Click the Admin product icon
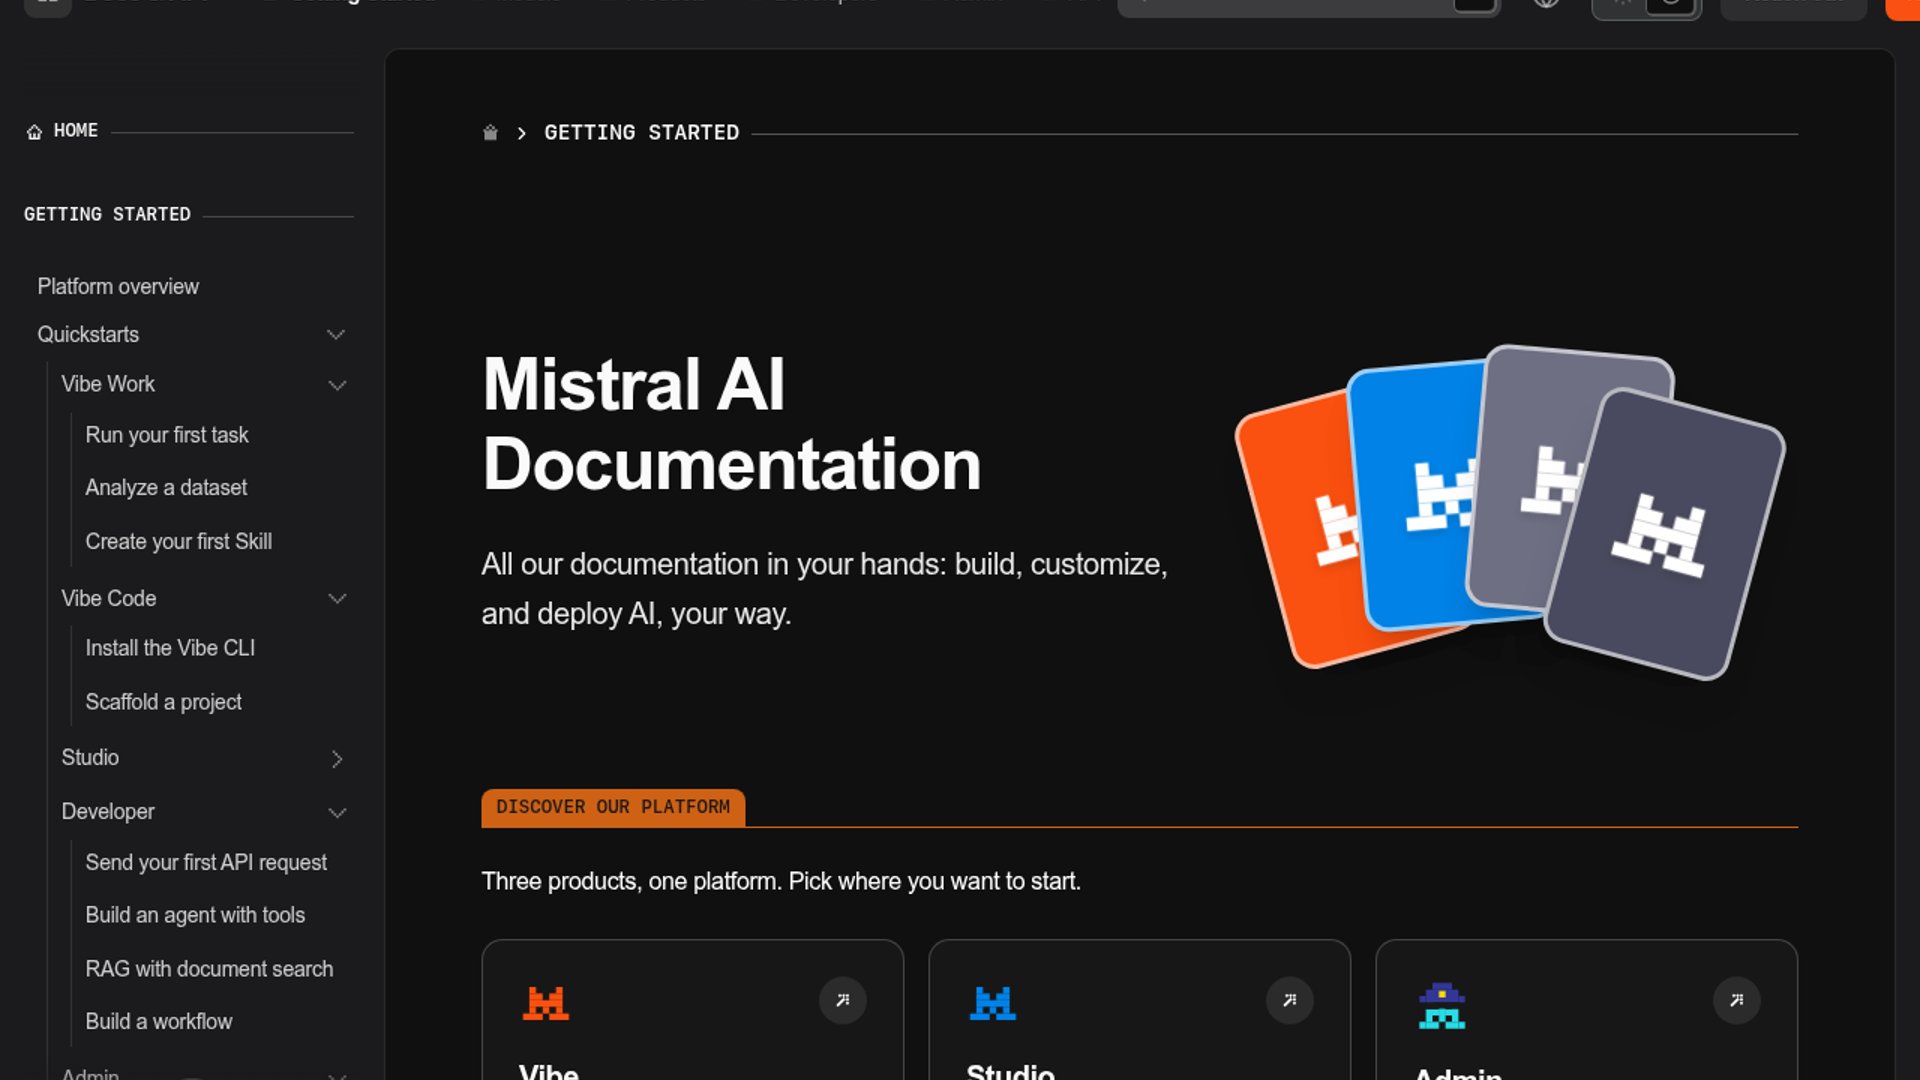1920x1080 pixels. pyautogui.click(x=1442, y=1005)
